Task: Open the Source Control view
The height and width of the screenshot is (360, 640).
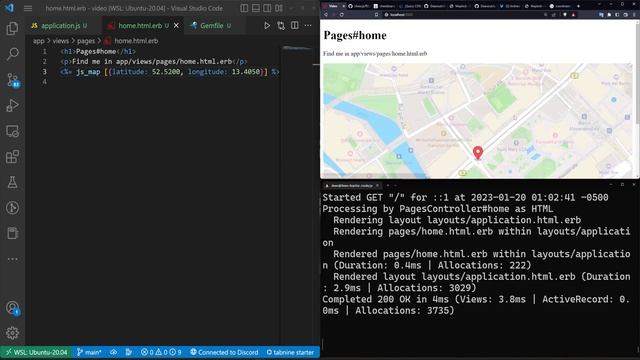Action: tap(12, 80)
